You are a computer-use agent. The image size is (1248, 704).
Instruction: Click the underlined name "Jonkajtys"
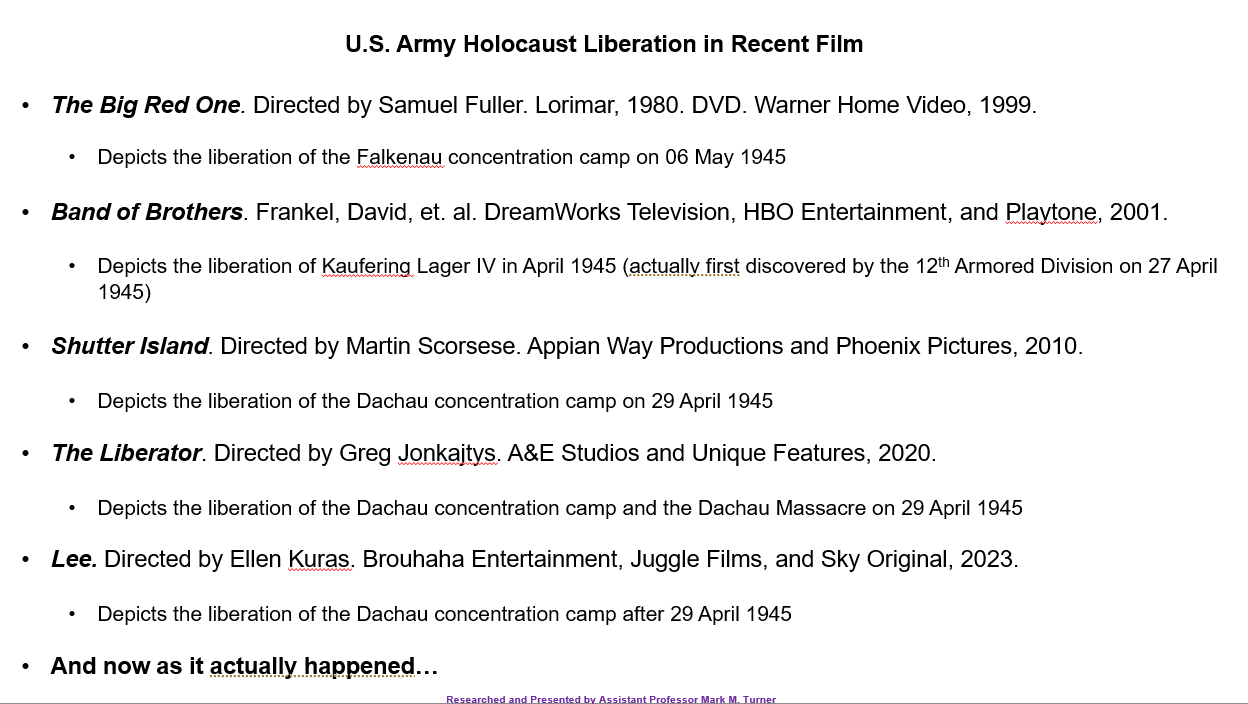click(447, 453)
